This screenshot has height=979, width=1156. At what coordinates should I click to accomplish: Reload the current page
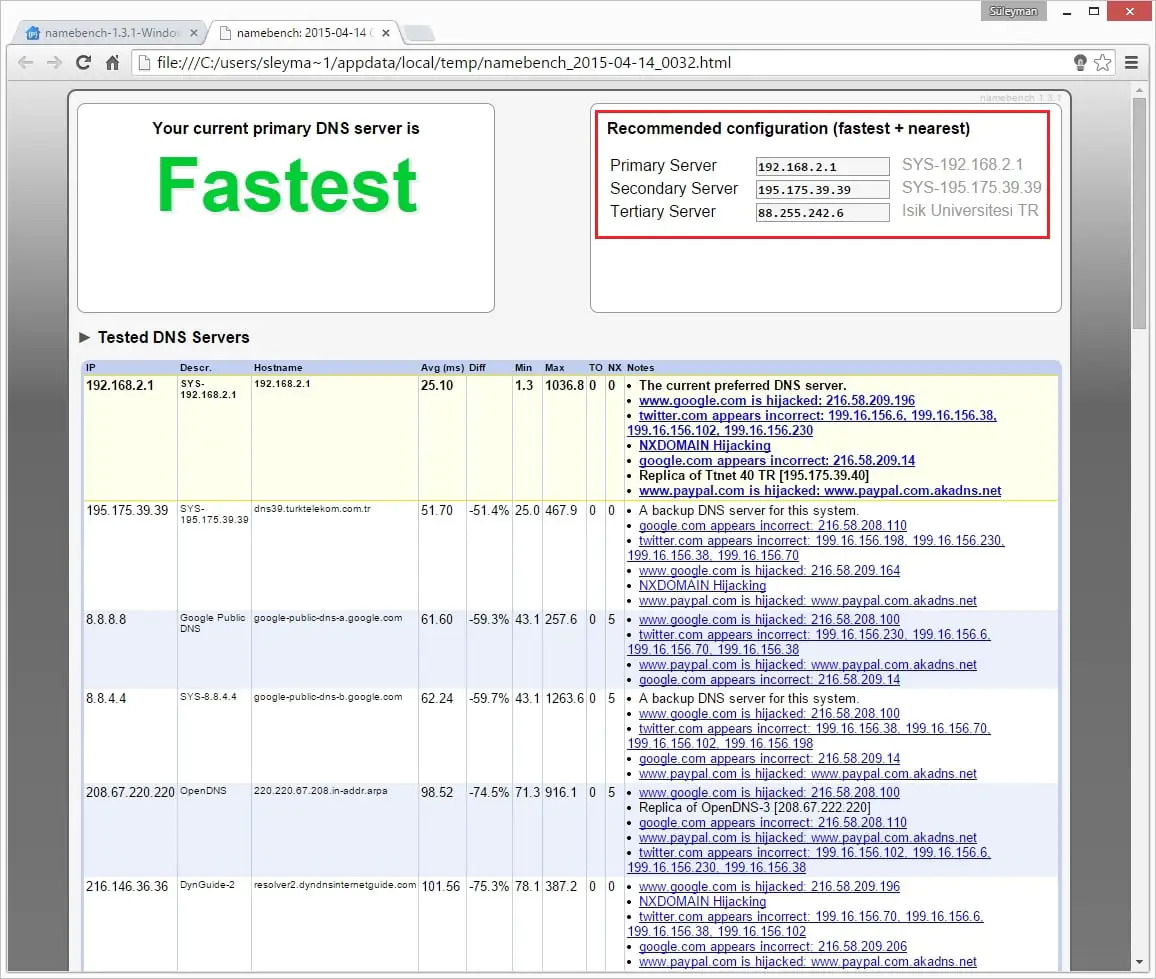(x=84, y=62)
